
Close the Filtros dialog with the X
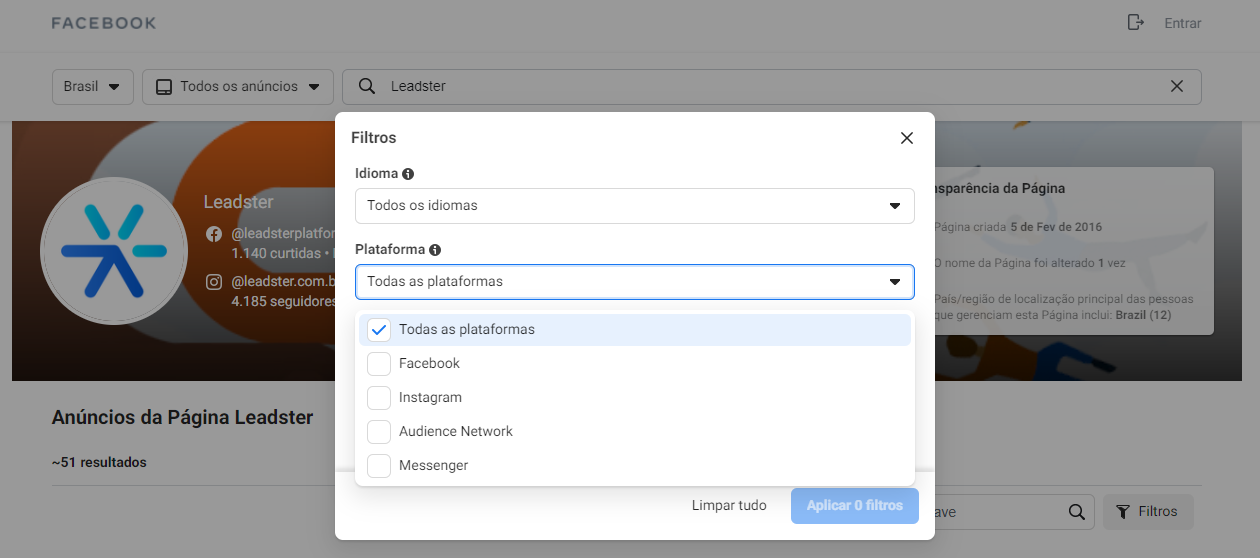(907, 138)
